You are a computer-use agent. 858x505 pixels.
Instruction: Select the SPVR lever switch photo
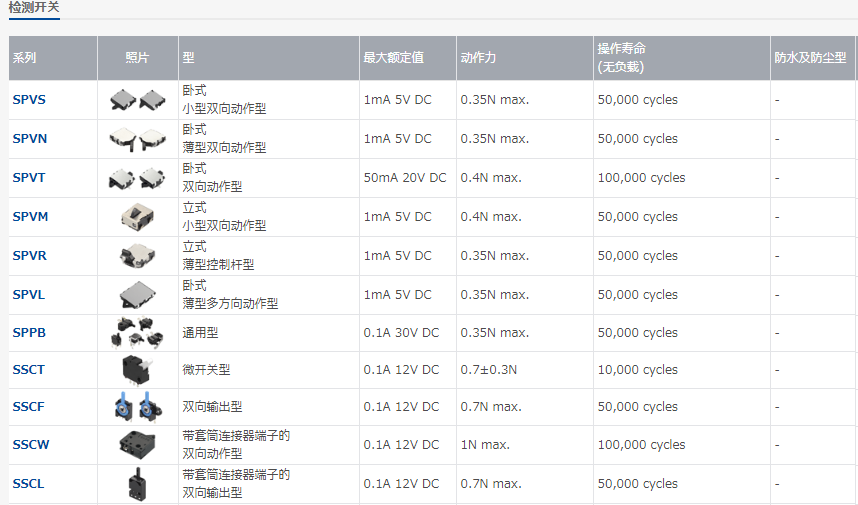pos(137,255)
